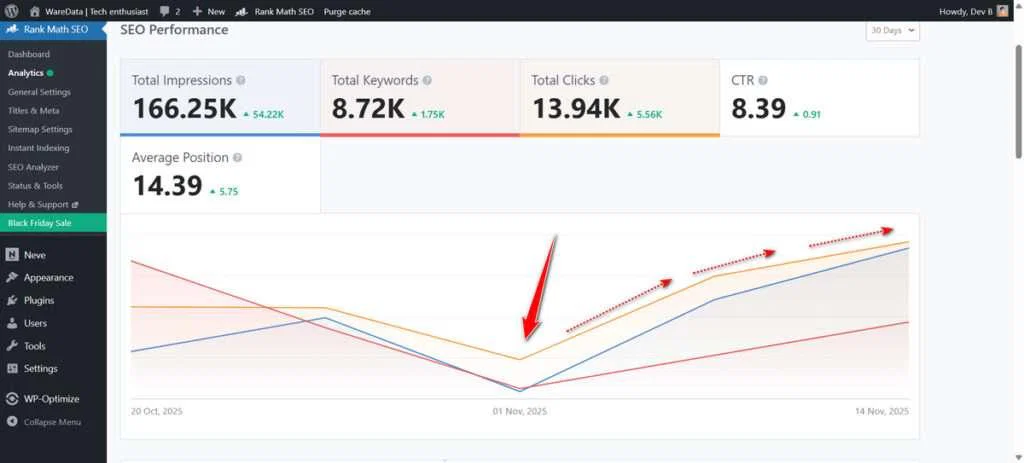Click the Tools wrench icon

[12, 346]
